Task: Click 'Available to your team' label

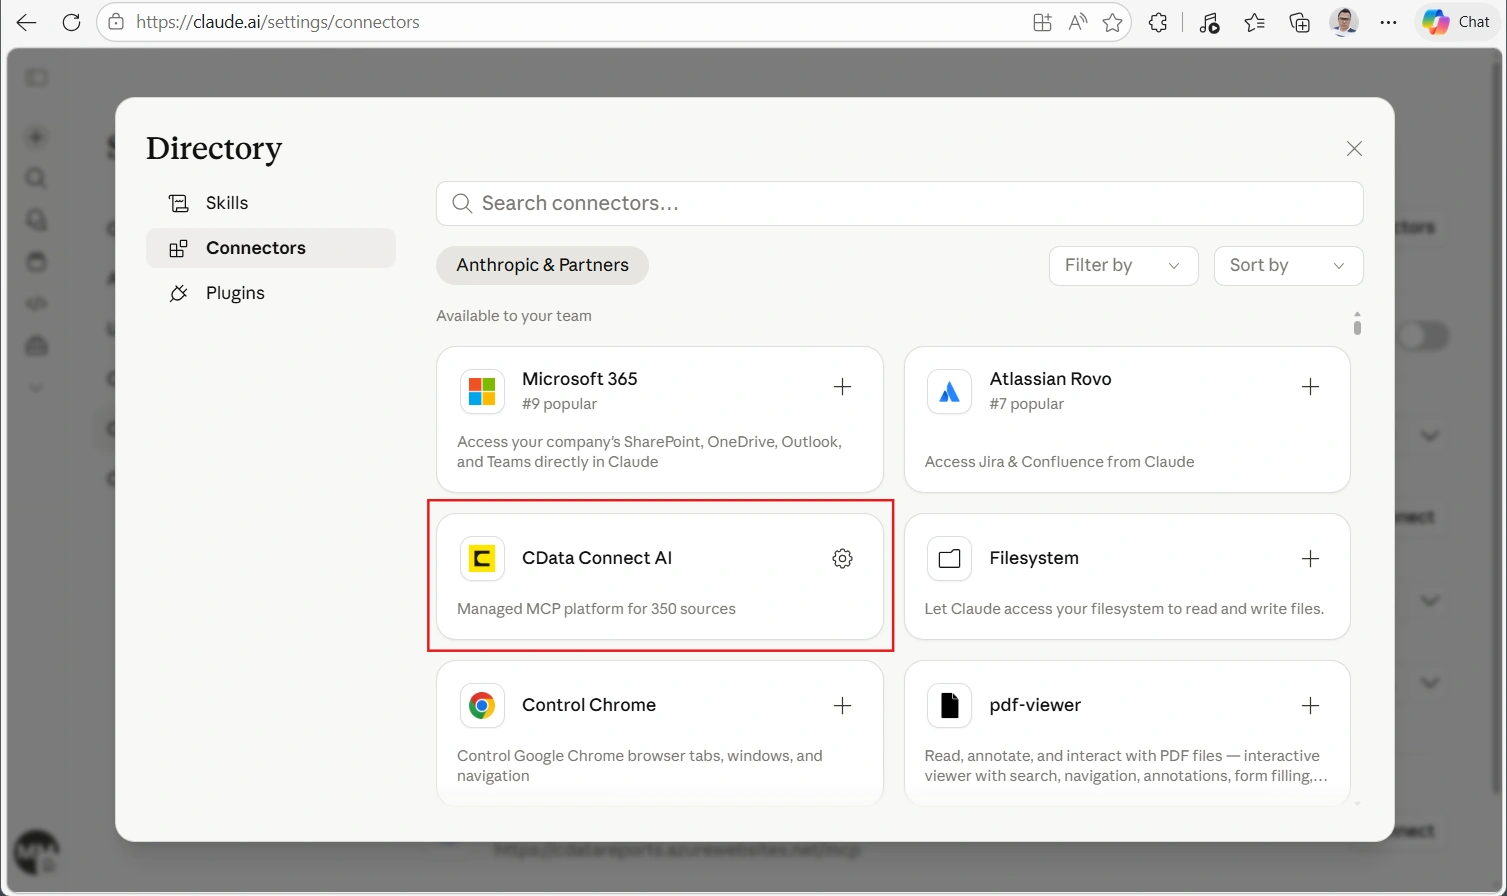Action: (514, 316)
